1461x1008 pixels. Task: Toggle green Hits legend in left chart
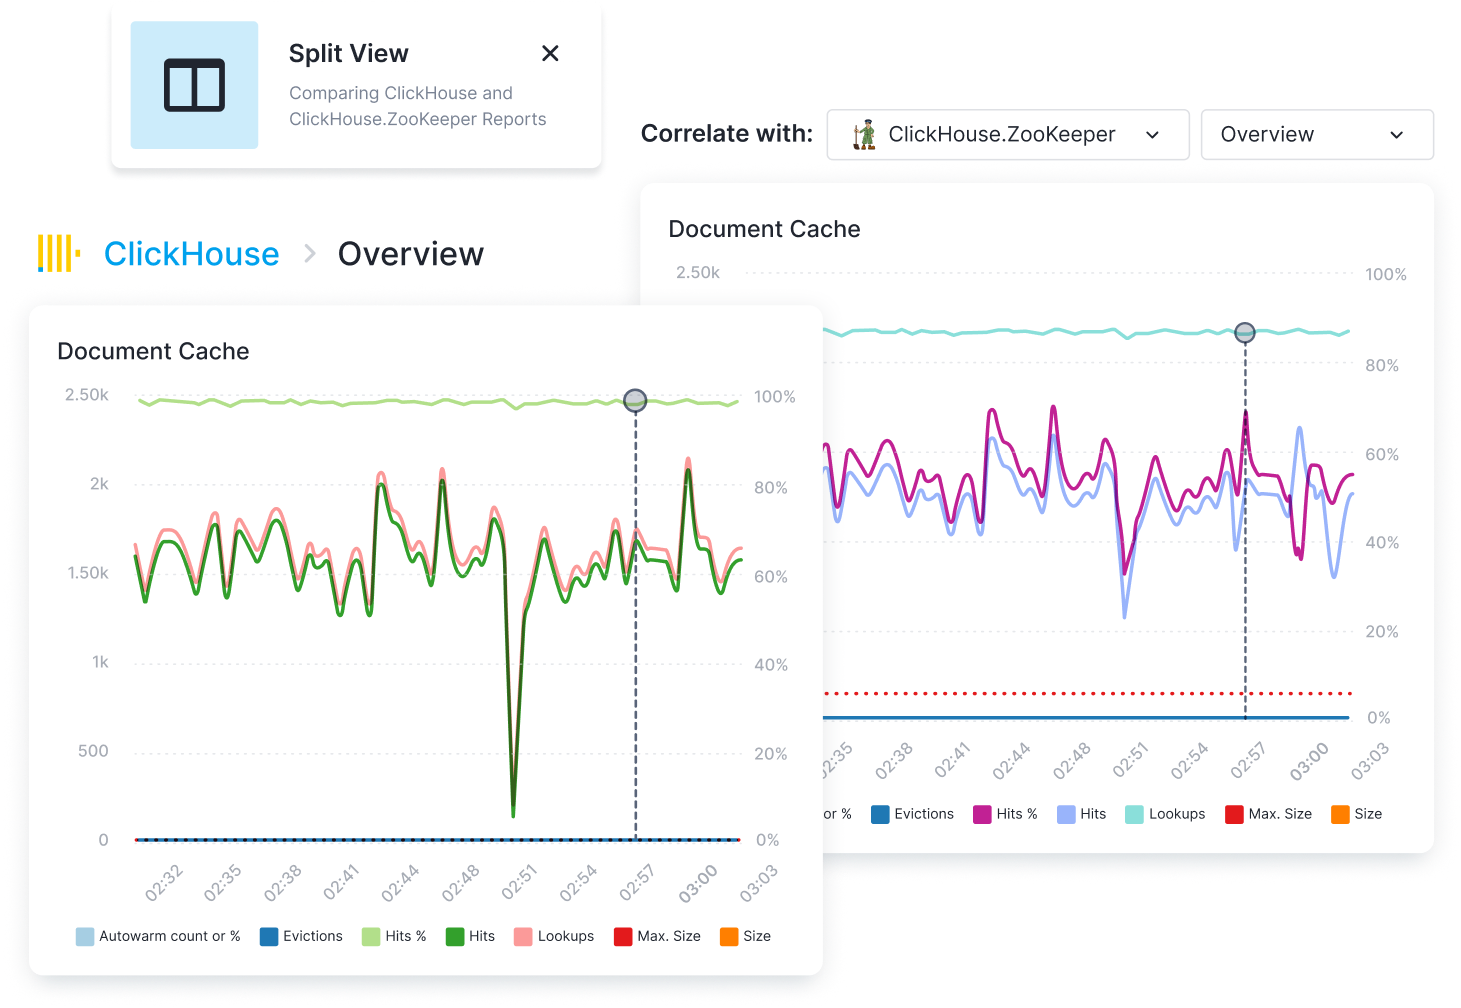[470, 936]
